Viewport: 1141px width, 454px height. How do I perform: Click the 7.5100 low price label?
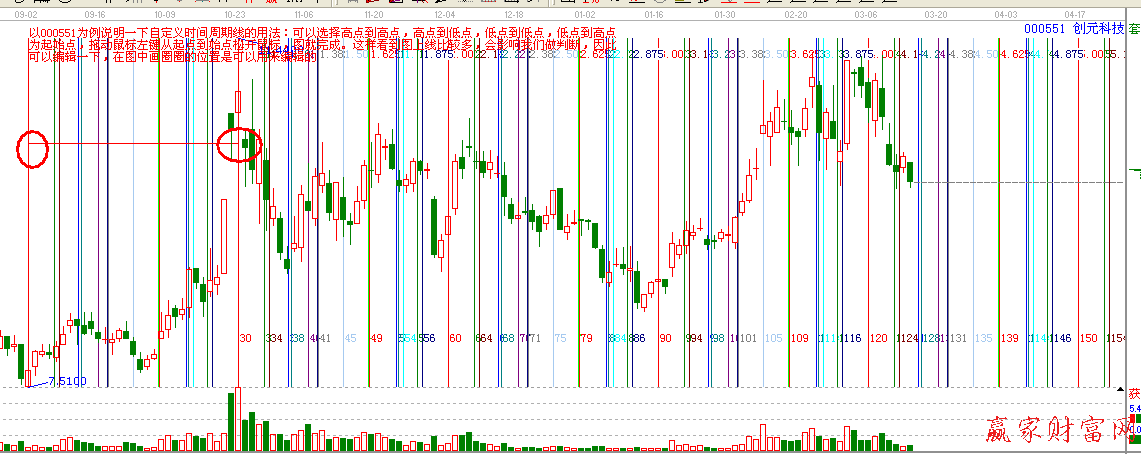pyautogui.click(x=67, y=381)
